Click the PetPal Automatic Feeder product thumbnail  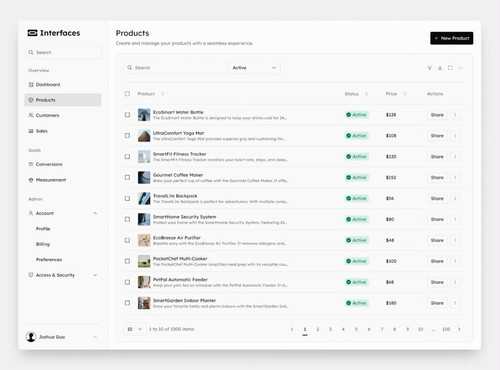144,282
